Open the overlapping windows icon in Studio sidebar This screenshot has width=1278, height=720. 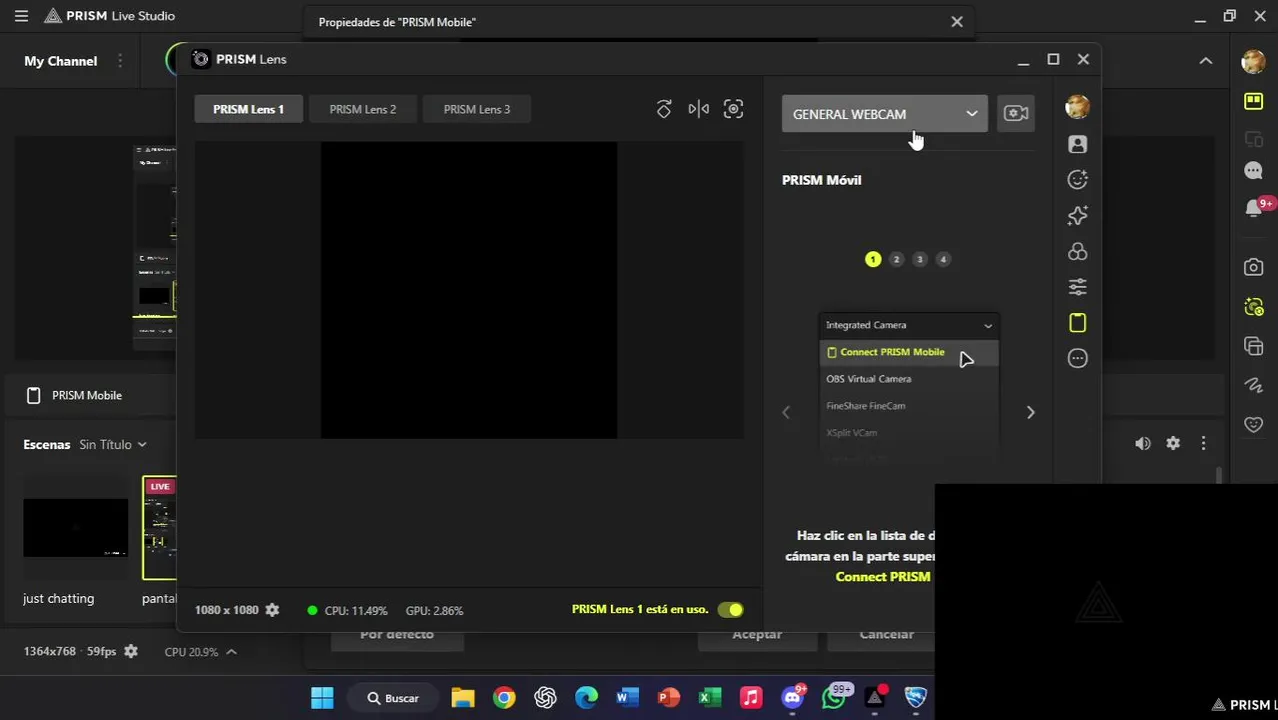pos(1253,346)
